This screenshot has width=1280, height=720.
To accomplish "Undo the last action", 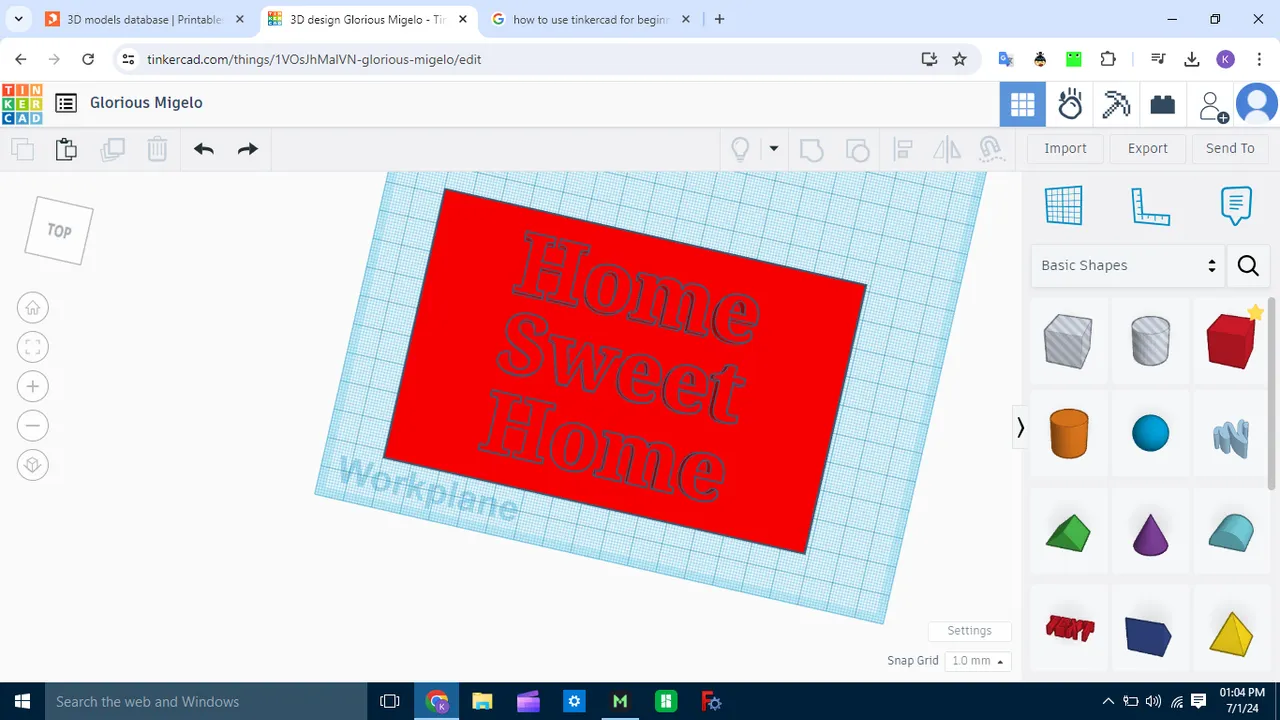I will tap(203, 148).
